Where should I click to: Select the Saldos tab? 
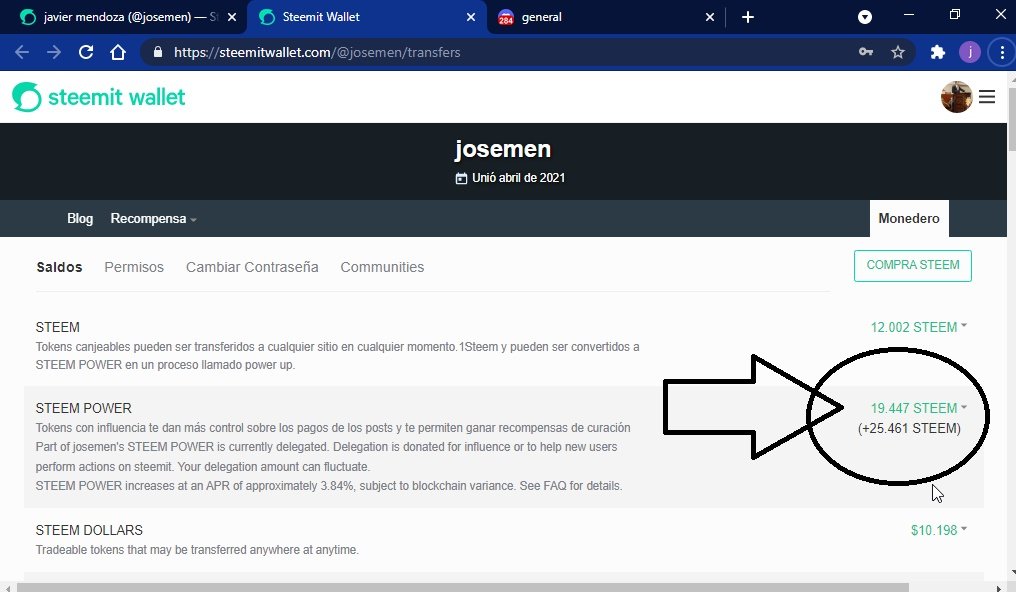59,267
